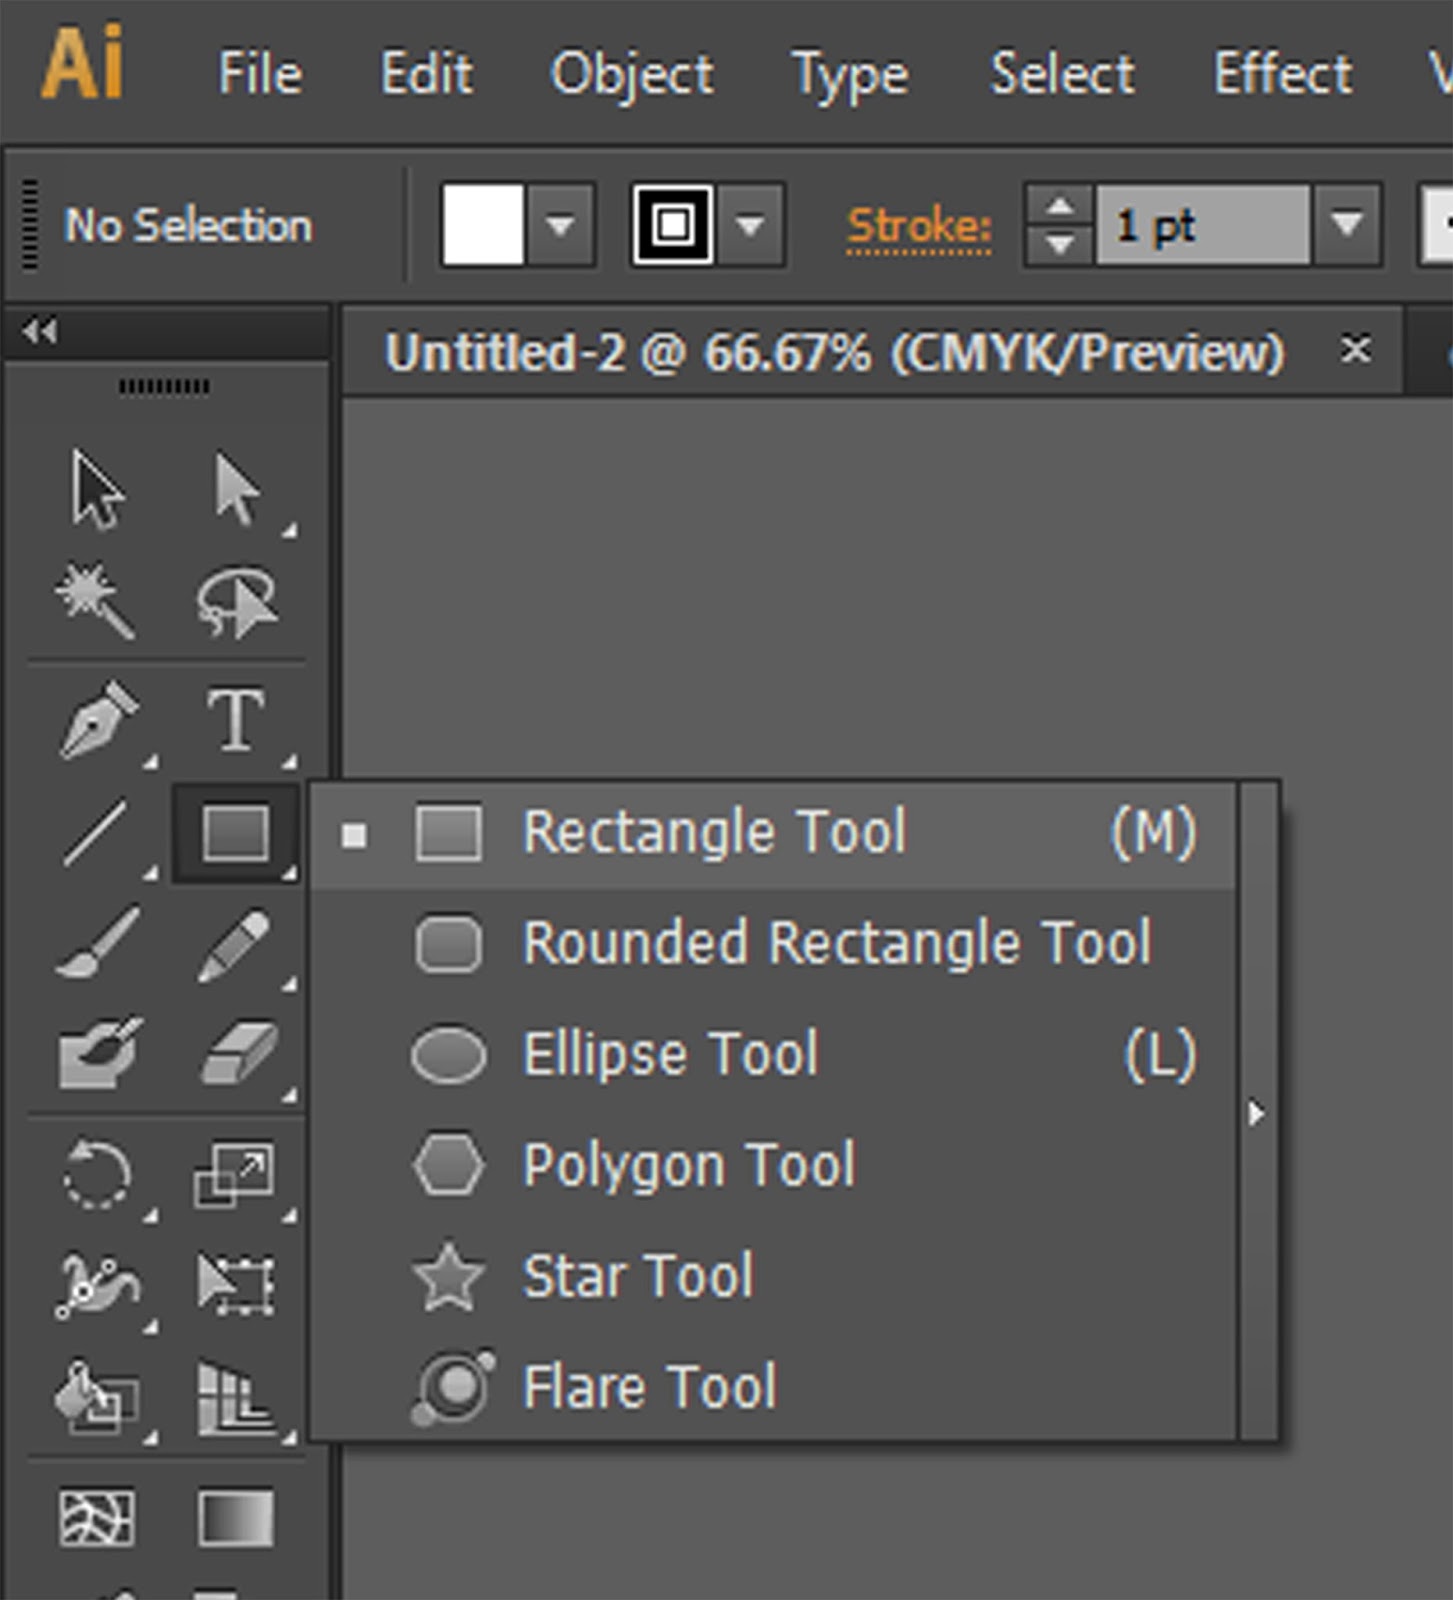Viewport: 1453px width, 1600px height.
Task: Choose Ellipse Tool from flyout
Action: 772,1055
